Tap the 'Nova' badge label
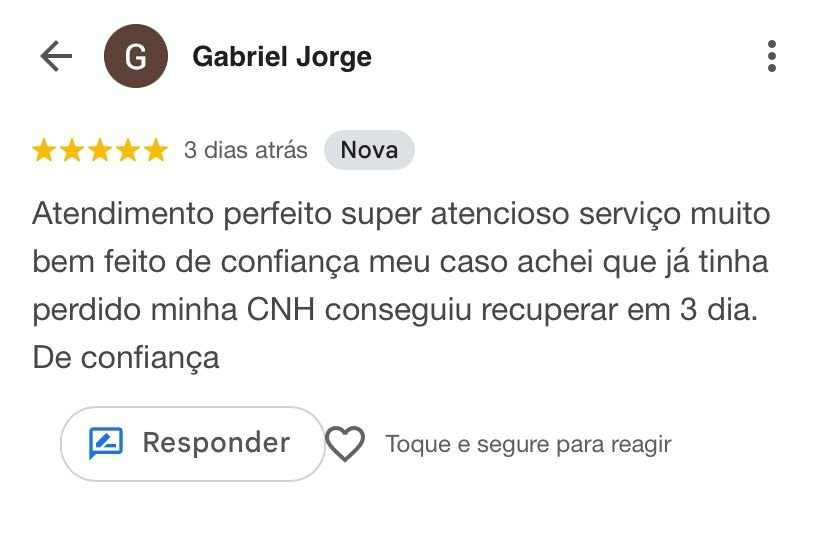 click(x=369, y=151)
